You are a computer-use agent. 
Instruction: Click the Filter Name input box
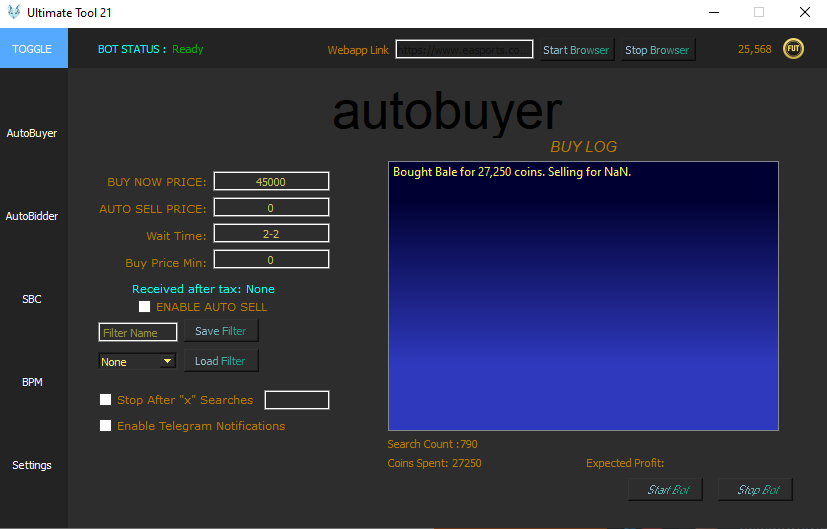(x=138, y=332)
